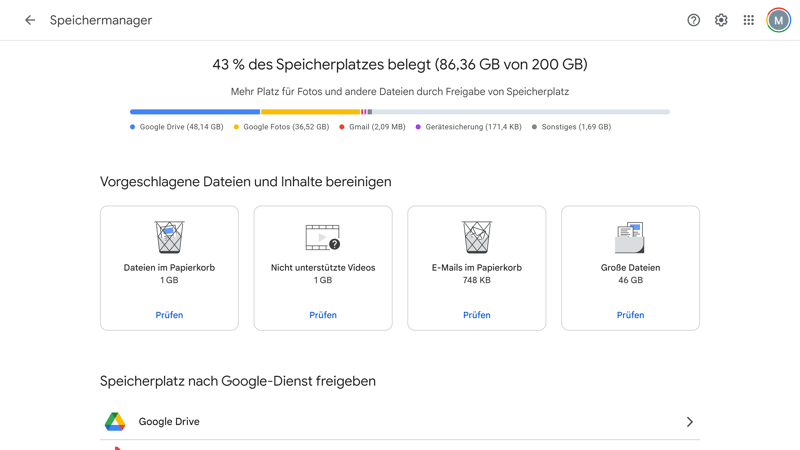Click the yellow Google Fotos storage bar segment

click(310, 112)
